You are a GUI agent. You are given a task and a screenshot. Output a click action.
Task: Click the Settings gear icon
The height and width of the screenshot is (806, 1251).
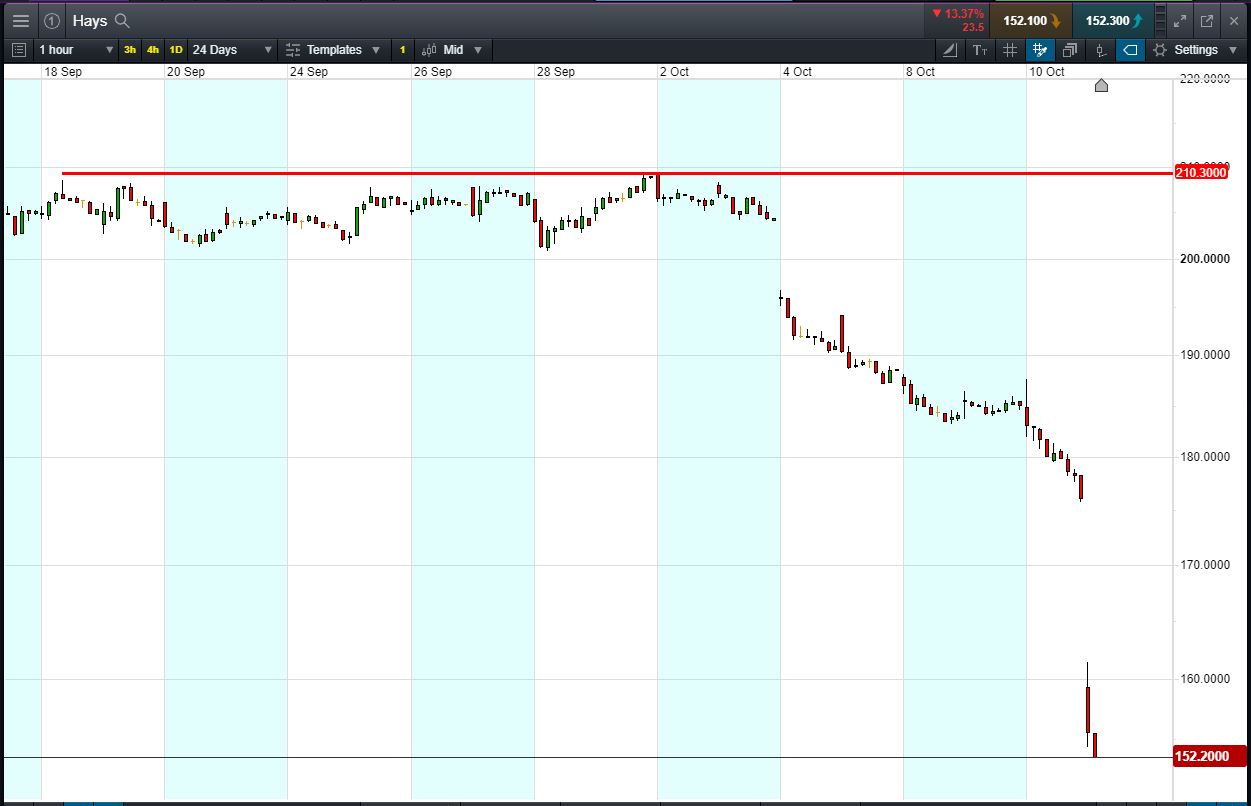tap(1160, 49)
